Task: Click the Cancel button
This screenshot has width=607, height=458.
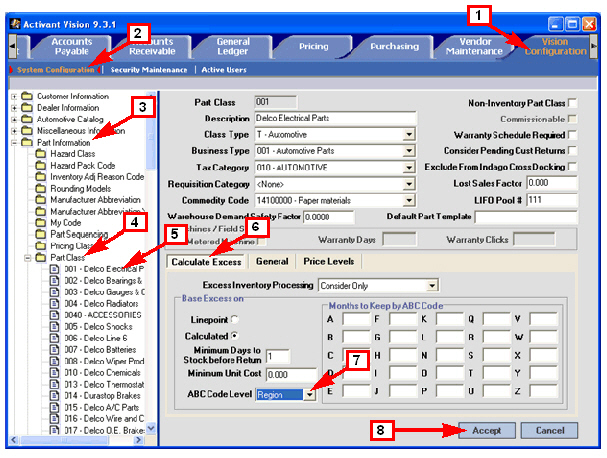Action: (550, 431)
